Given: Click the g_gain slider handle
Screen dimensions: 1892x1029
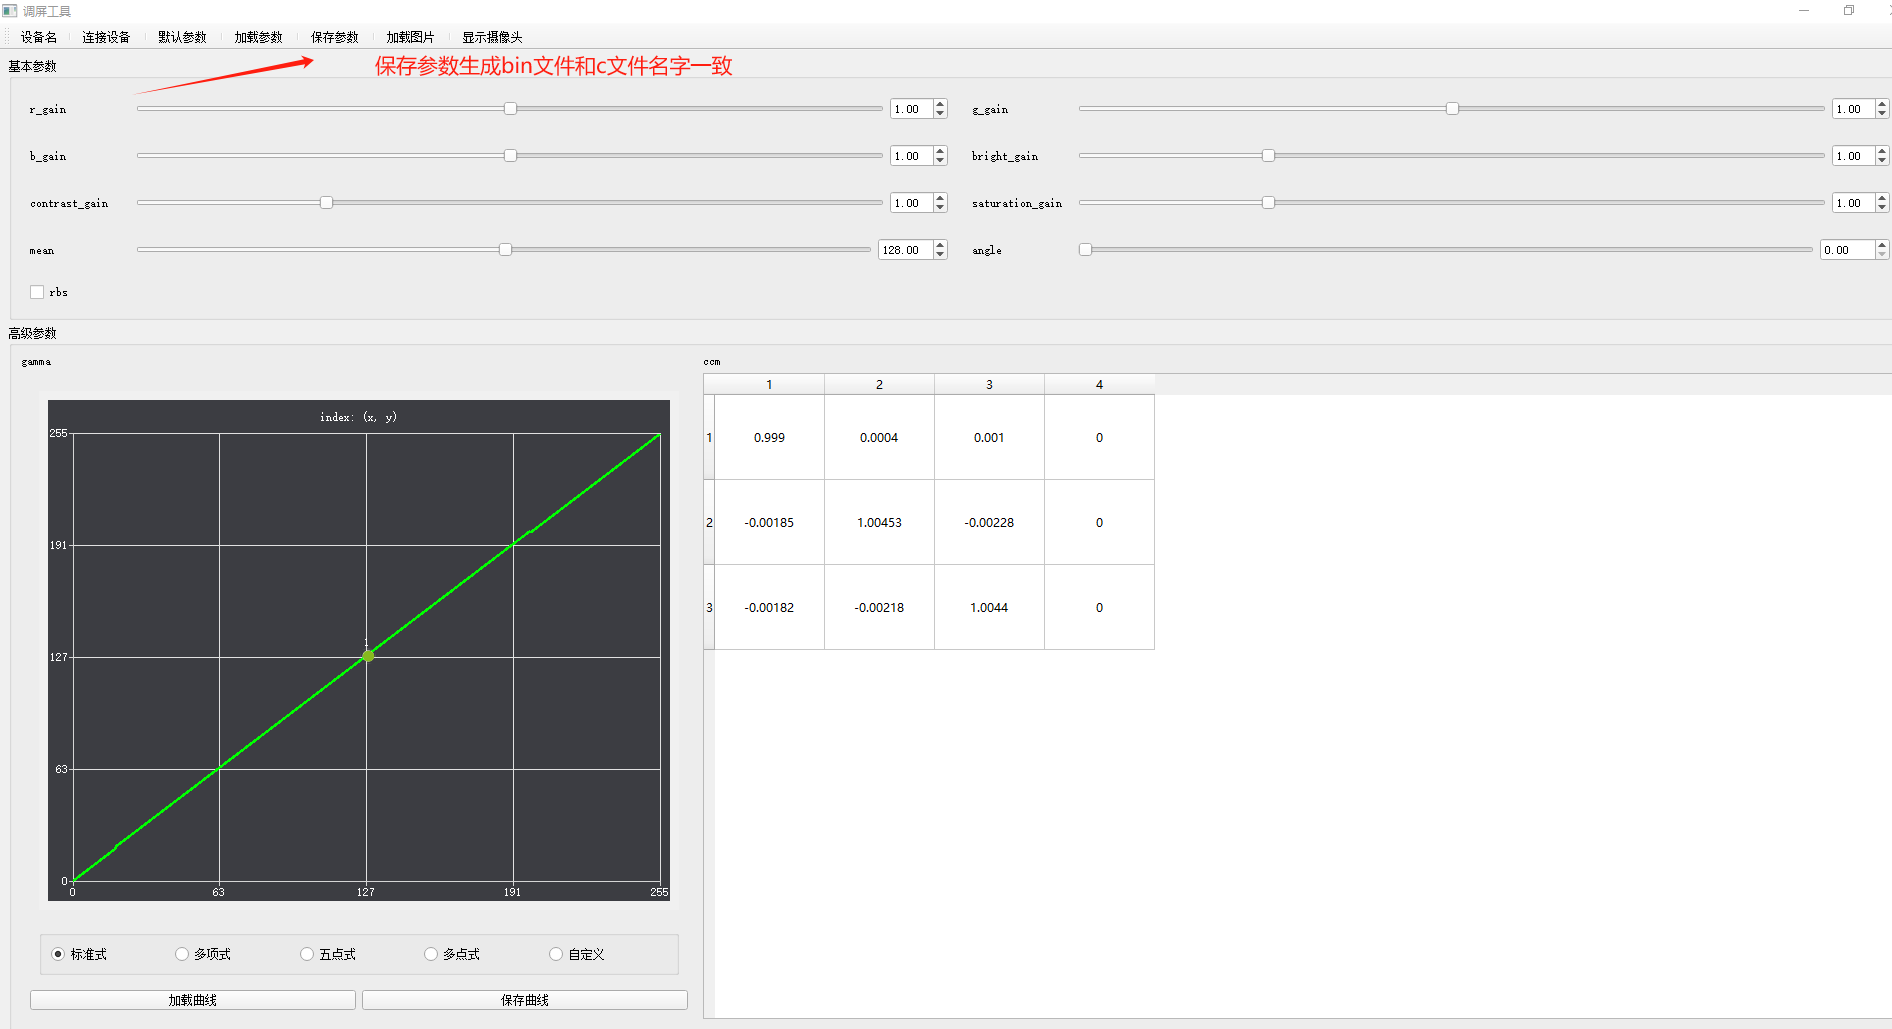Looking at the screenshot, I should (1452, 108).
